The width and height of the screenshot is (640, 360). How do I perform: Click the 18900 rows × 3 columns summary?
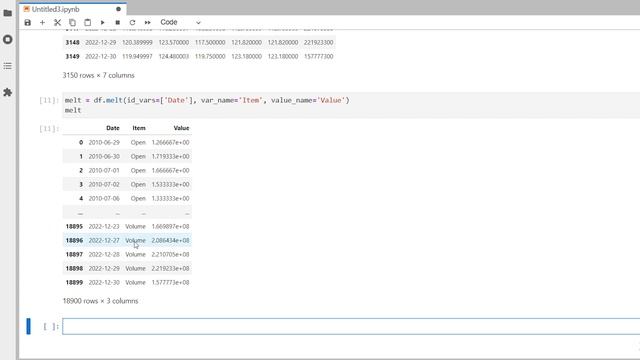pos(100,301)
